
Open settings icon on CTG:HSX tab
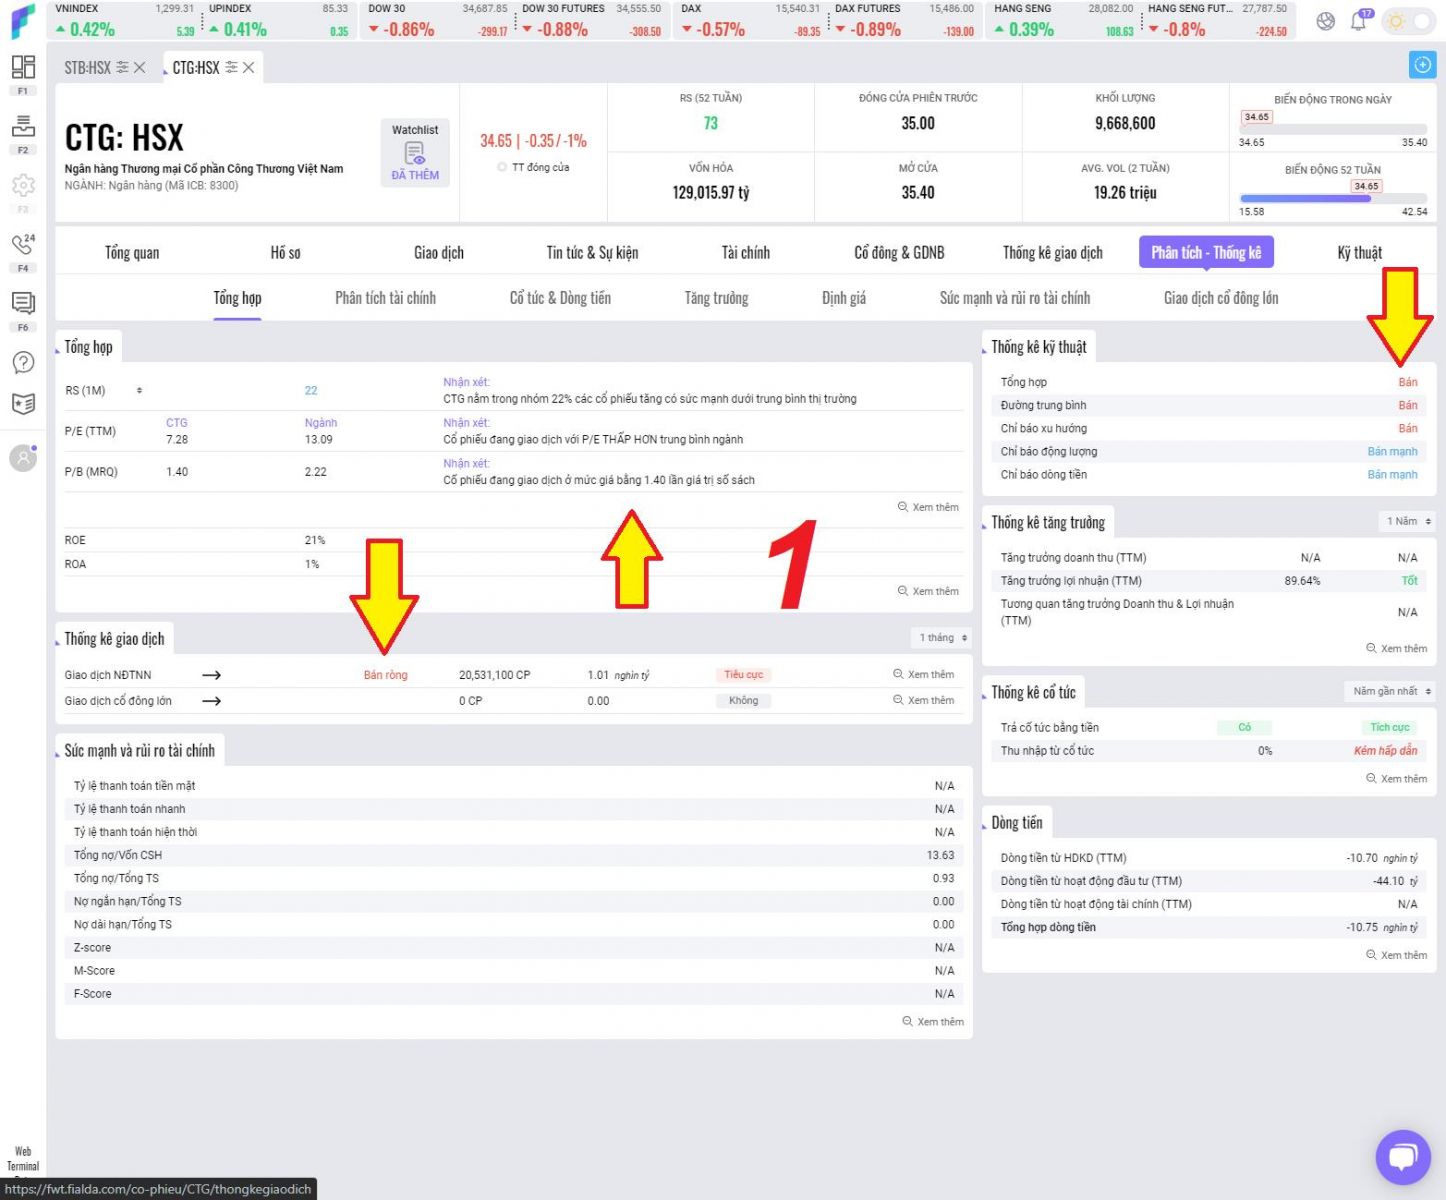(232, 67)
